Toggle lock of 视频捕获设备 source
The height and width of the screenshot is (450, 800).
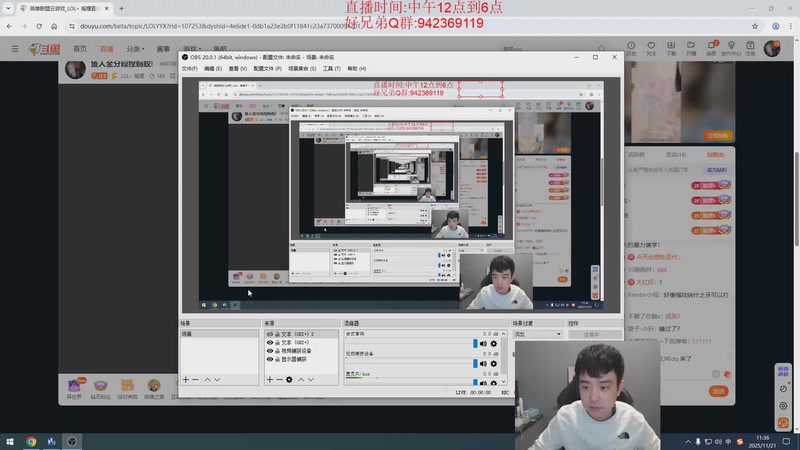(278, 351)
